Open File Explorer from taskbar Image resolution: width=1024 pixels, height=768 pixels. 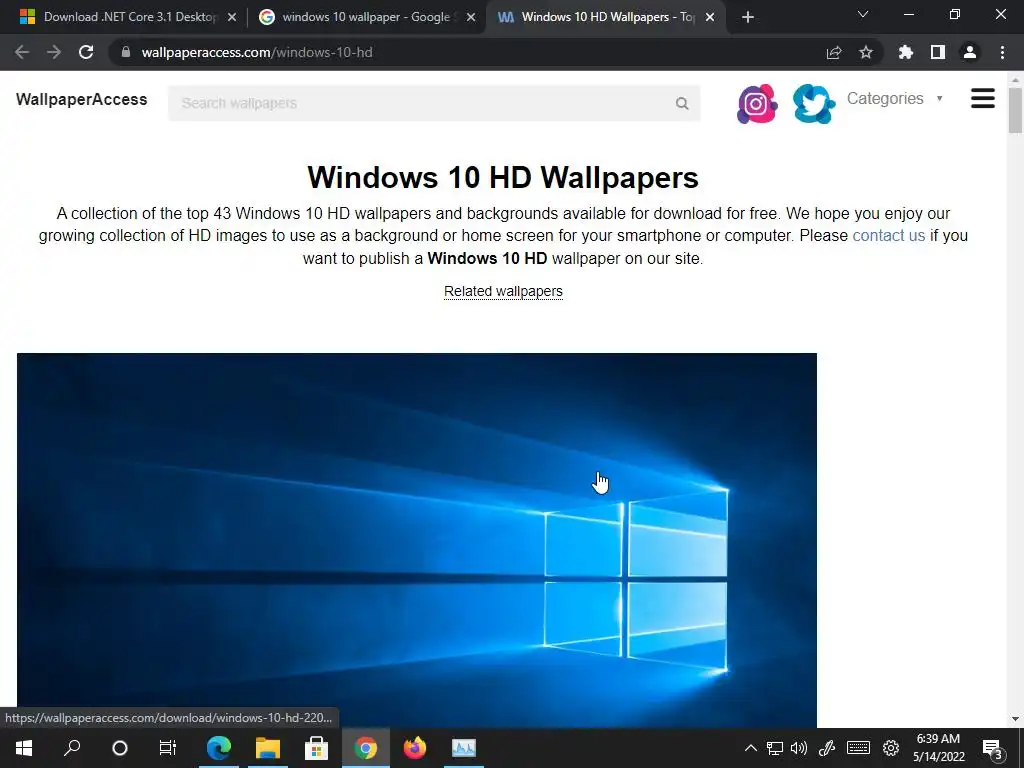[268, 748]
